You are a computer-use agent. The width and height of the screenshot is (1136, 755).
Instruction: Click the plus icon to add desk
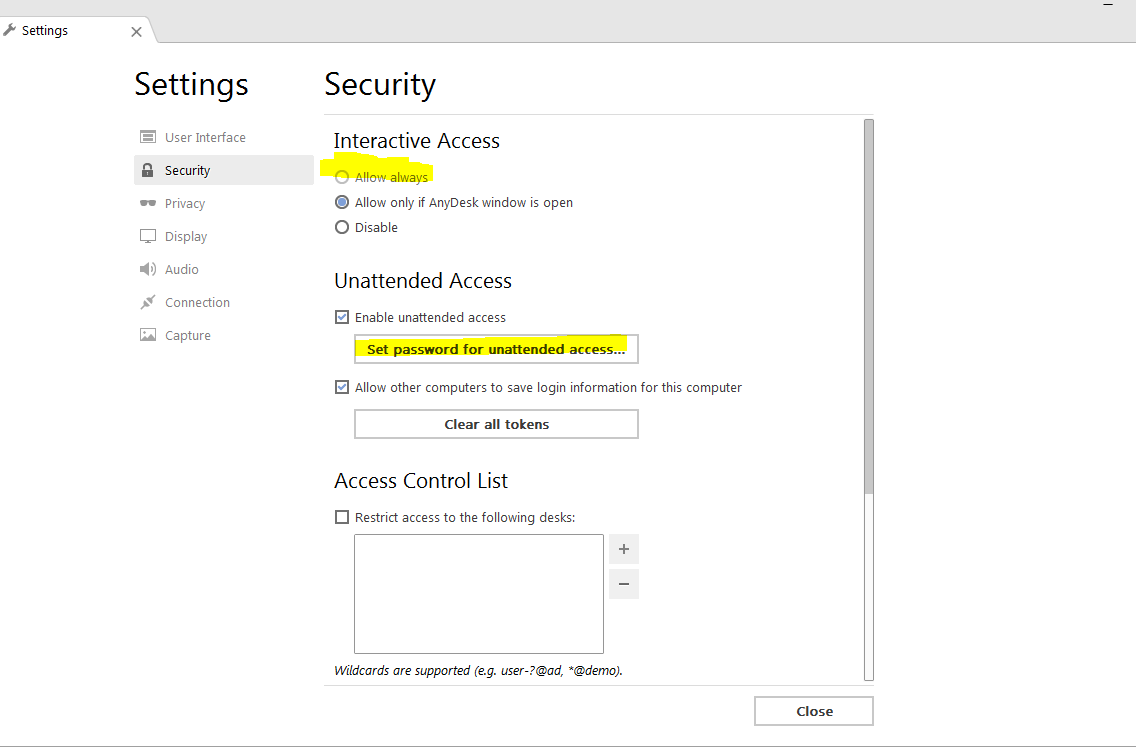point(624,549)
